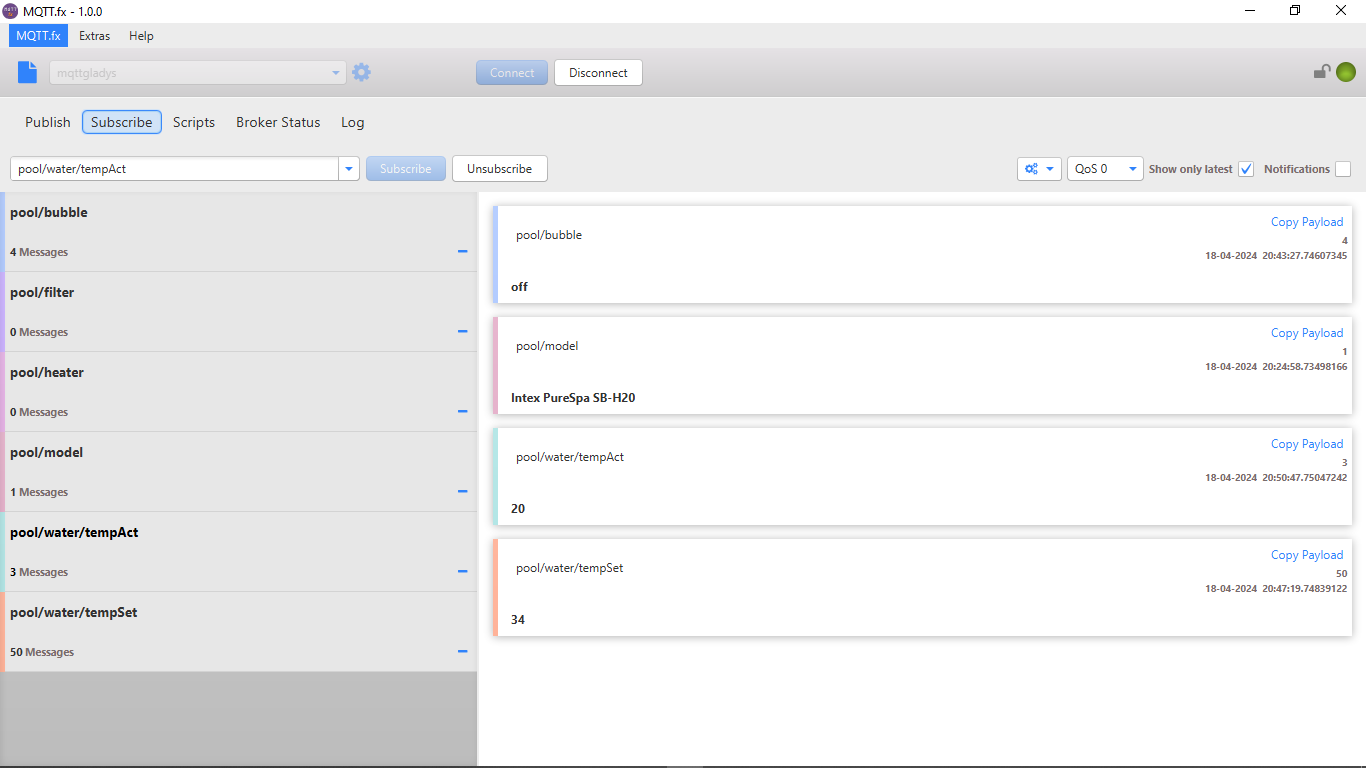Click the blue Subscribe button

point(406,169)
